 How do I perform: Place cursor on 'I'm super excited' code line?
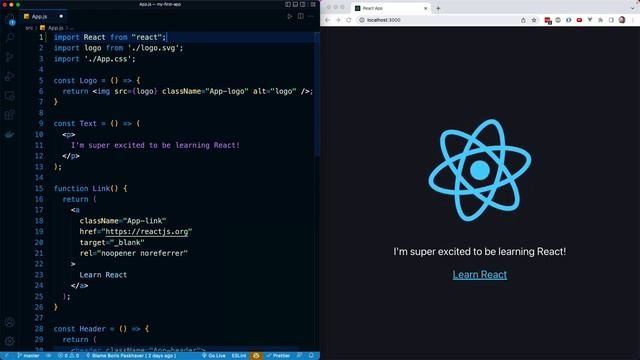pos(155,145)
